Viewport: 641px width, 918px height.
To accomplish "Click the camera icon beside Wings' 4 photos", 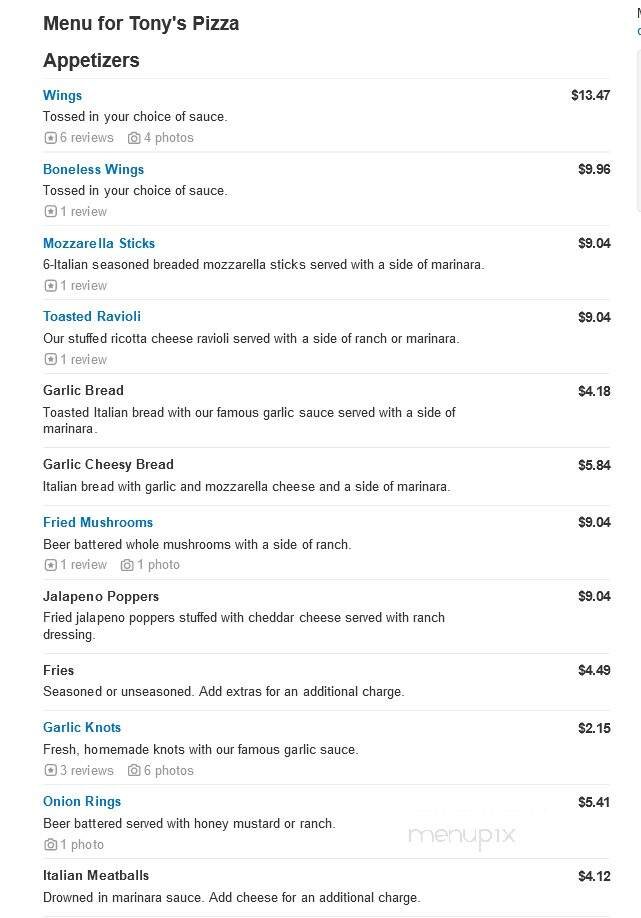I will pos(136,137).
